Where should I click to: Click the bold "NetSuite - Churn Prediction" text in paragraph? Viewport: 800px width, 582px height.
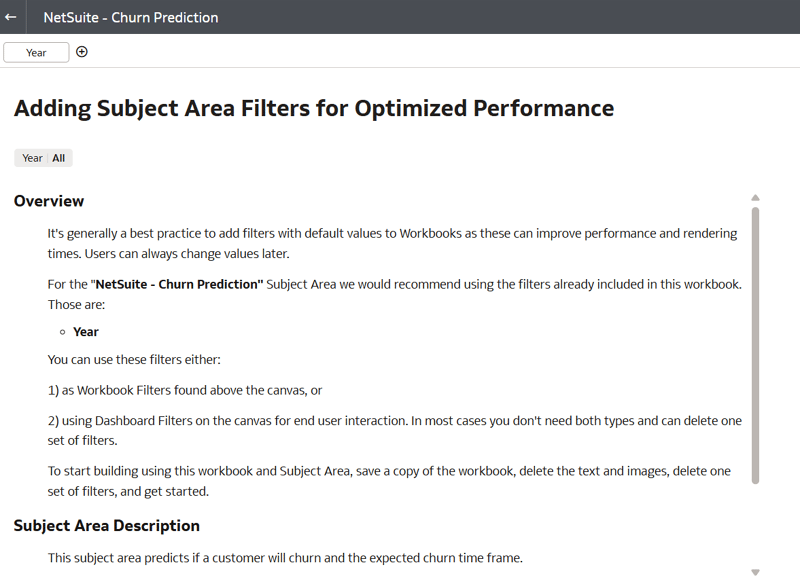[x=177, y=284]
